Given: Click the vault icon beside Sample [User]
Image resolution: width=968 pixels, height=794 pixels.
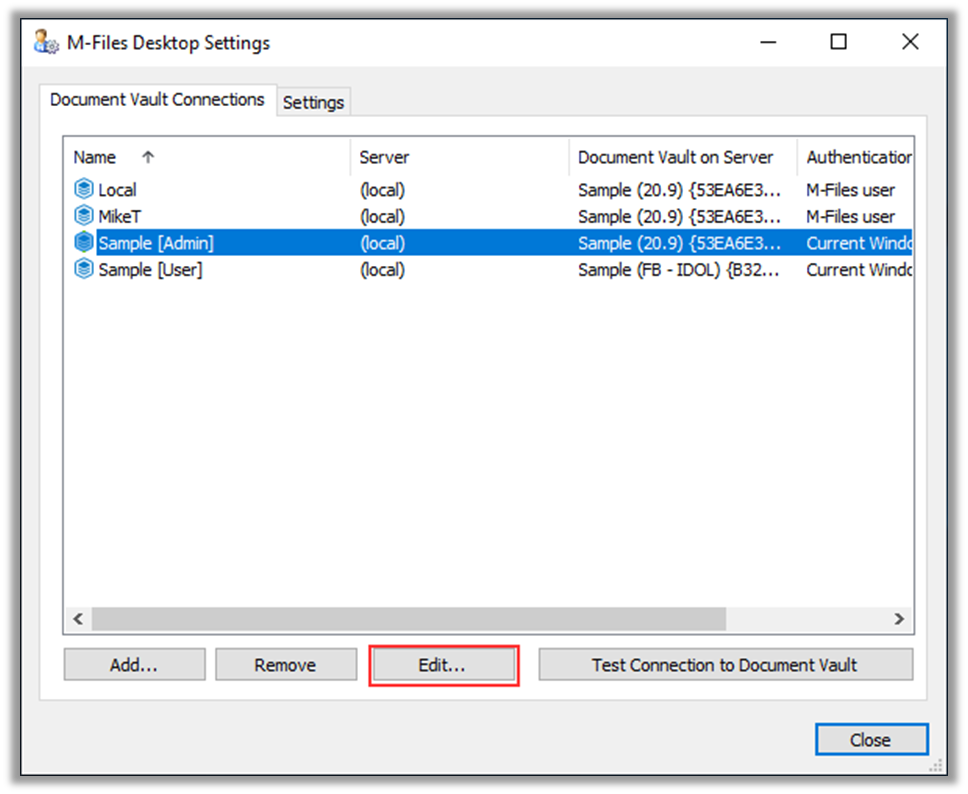Looking at the screenshot, I should point(83,269).
